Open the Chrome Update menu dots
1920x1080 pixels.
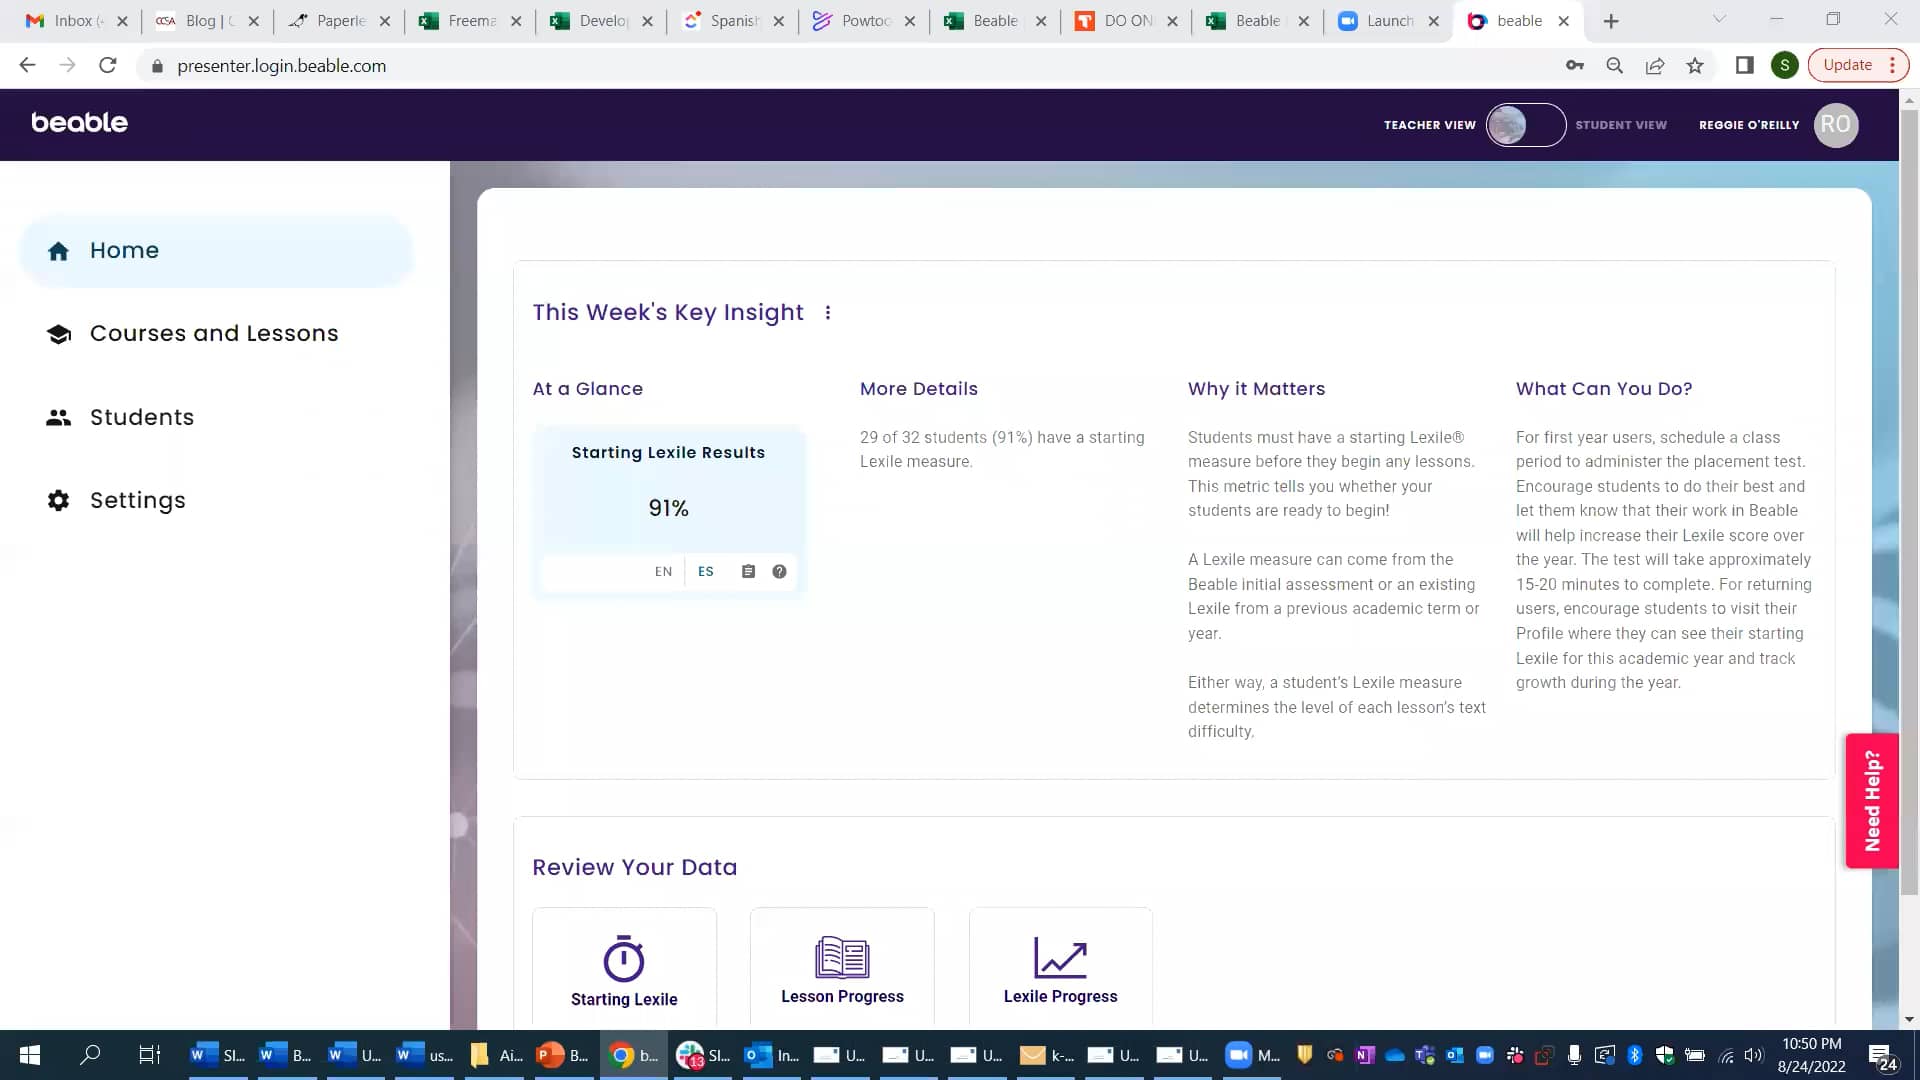click(x=1892, y=65)
